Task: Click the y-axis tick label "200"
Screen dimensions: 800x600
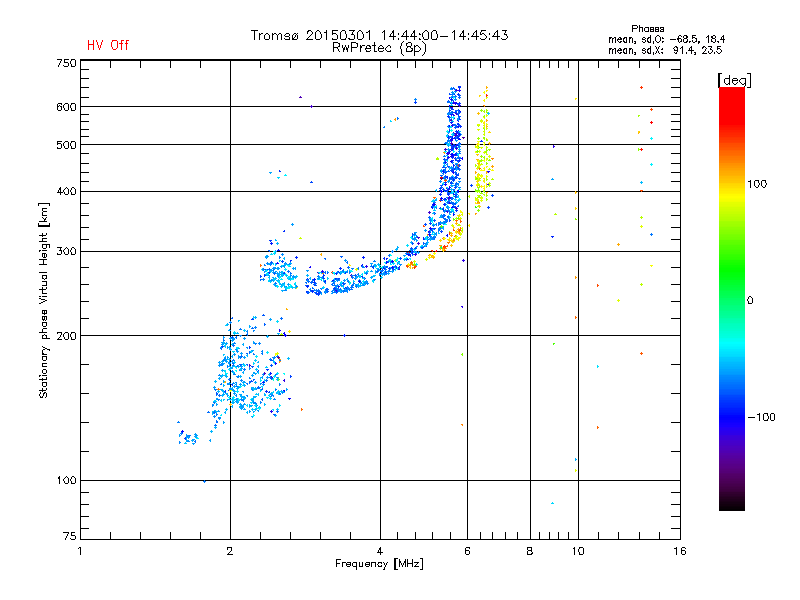Action: point(66,336)
